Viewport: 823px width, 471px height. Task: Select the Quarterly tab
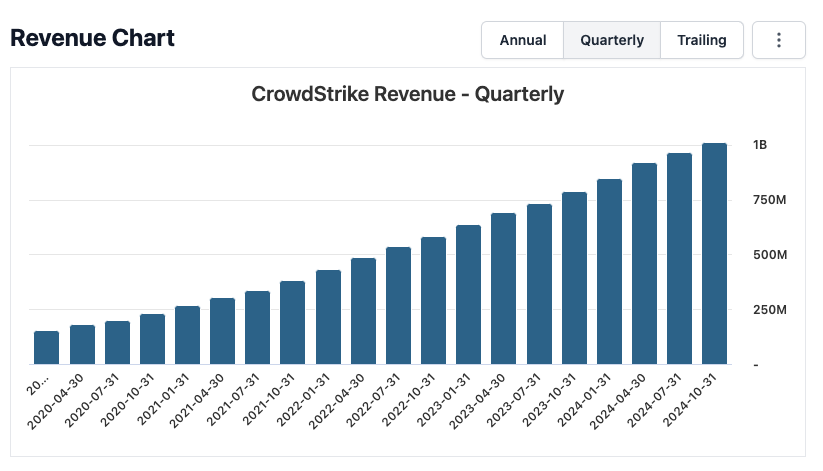point(612,40)
